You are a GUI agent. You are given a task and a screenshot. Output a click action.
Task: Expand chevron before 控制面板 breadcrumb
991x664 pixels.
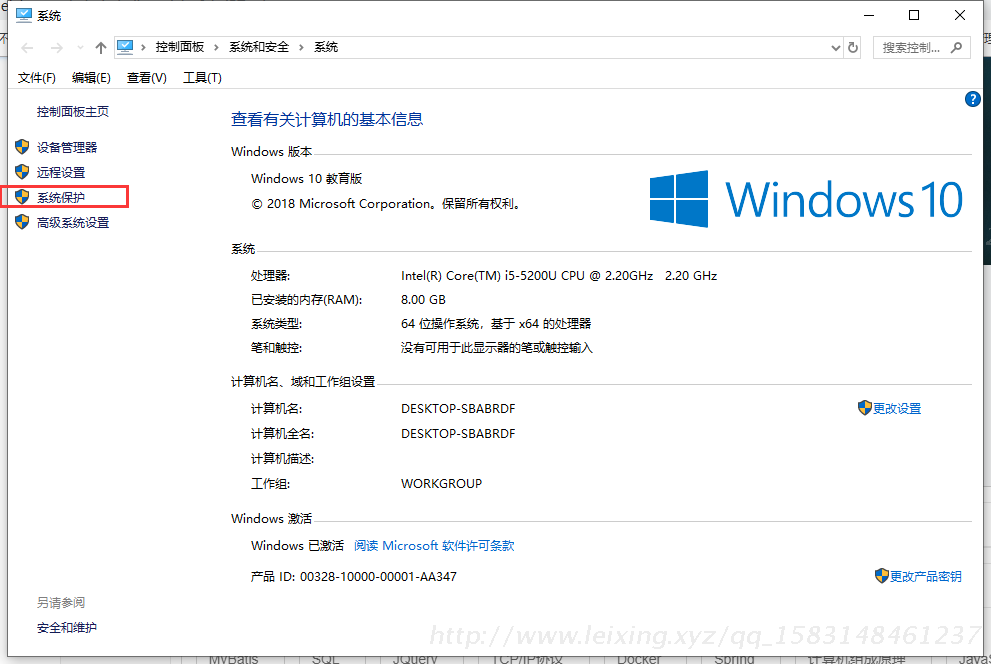pos(143,47)
